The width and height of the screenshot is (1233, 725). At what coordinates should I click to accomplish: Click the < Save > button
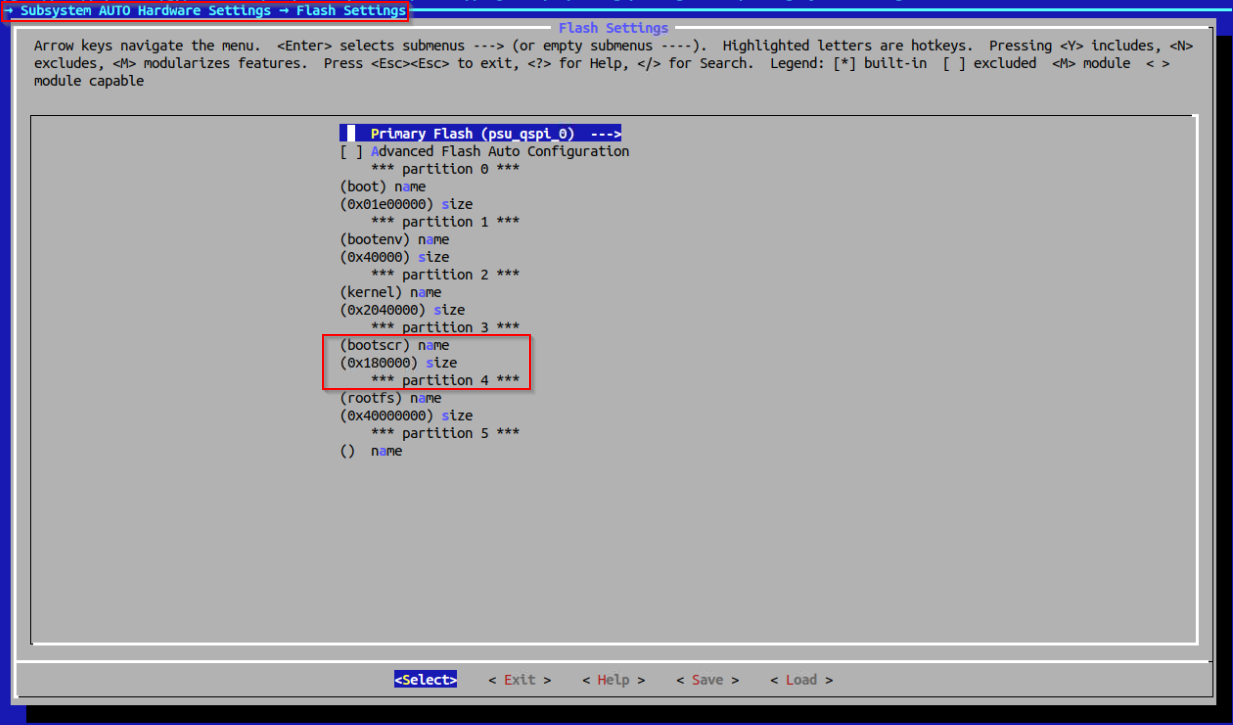tap(707, 680)
